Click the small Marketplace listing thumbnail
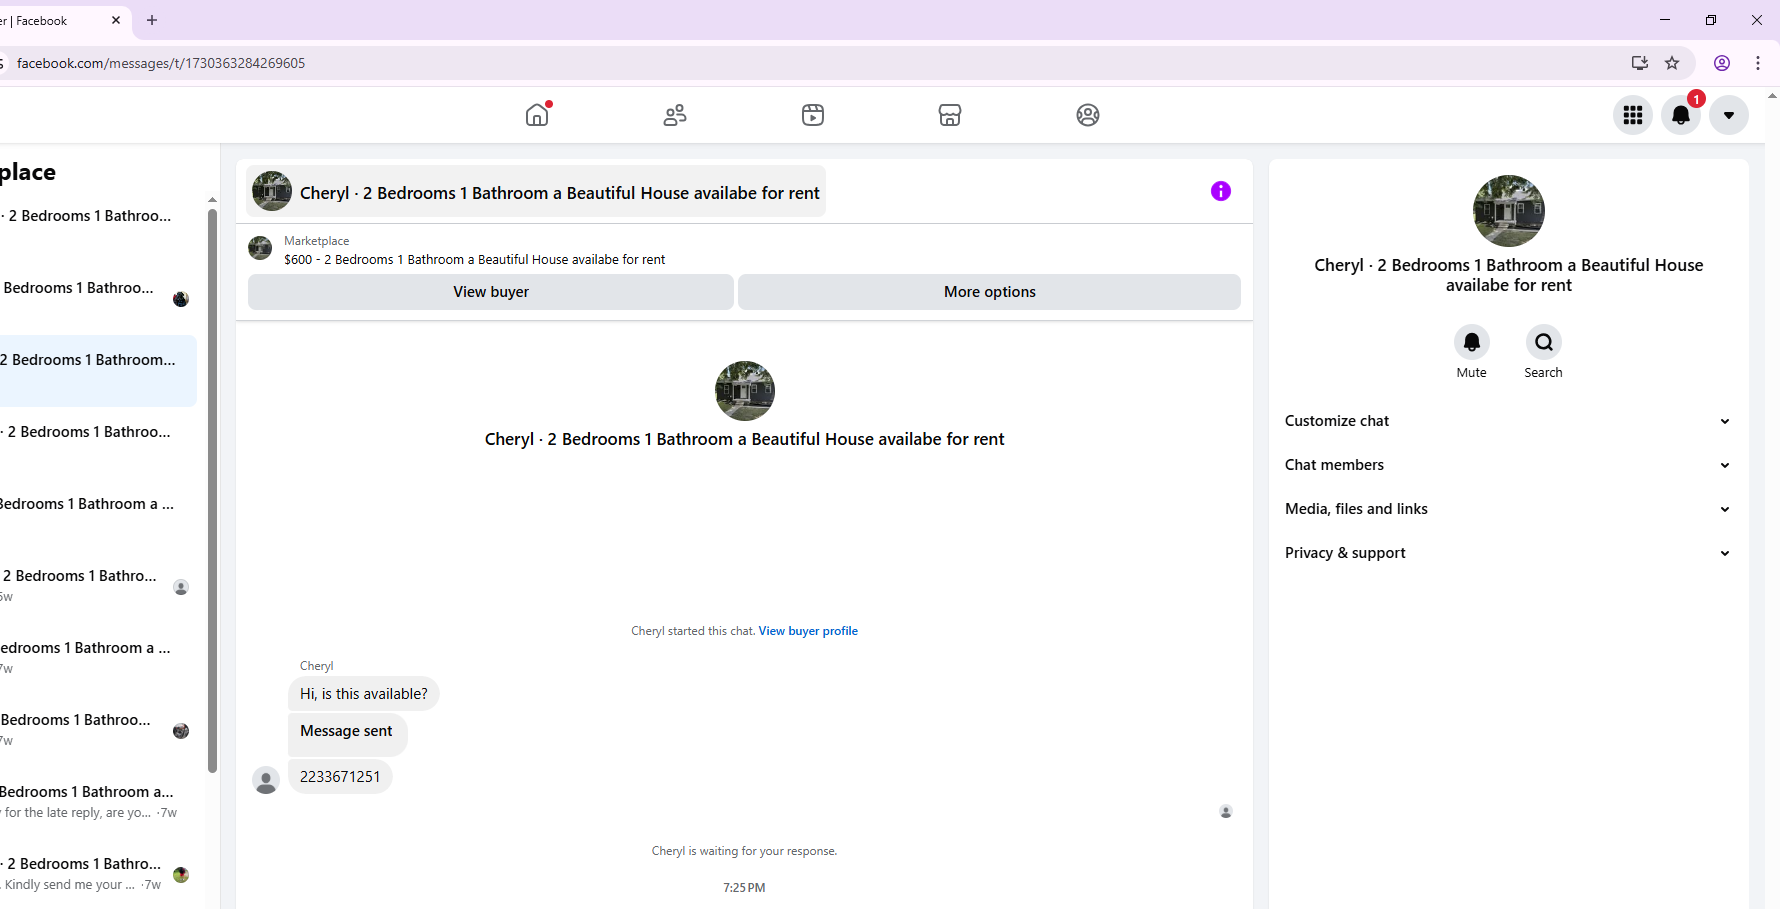1780x909 pixels. tap(260, 248)
